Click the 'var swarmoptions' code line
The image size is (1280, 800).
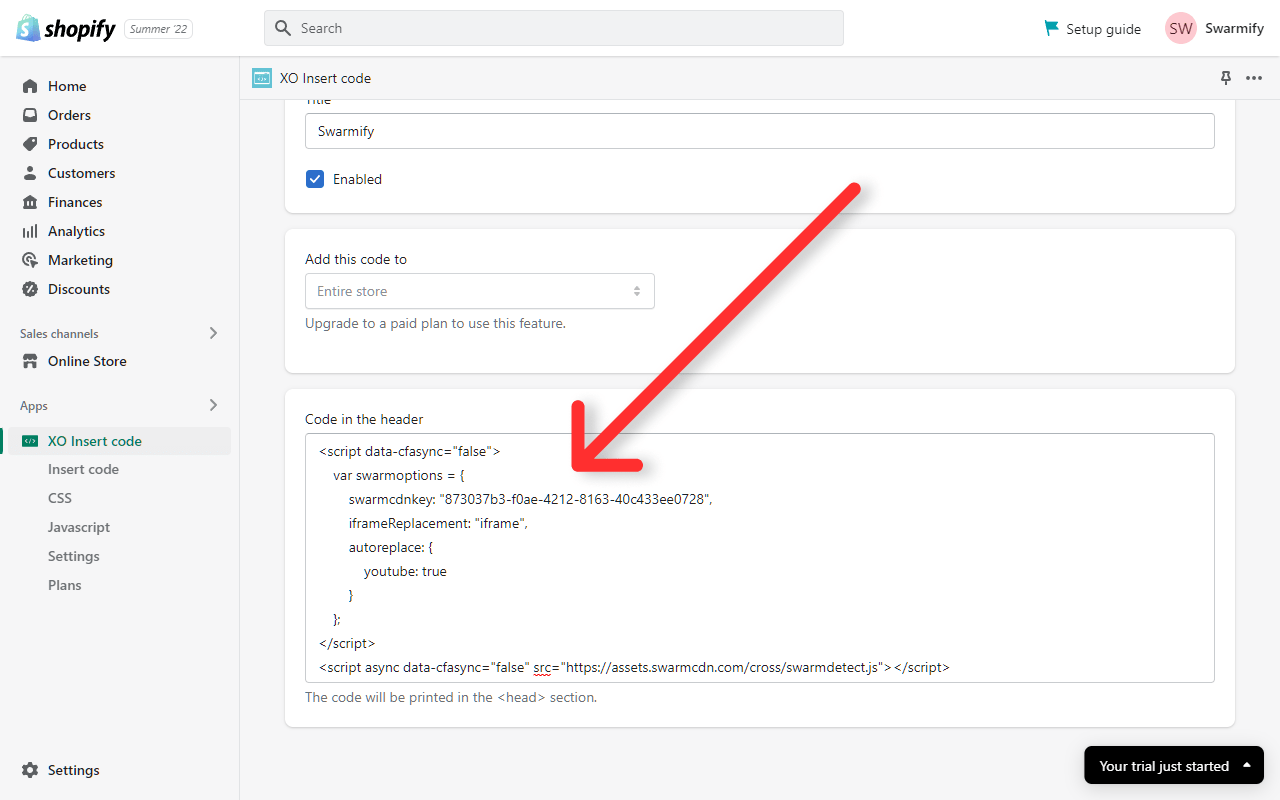coord(399,475)
